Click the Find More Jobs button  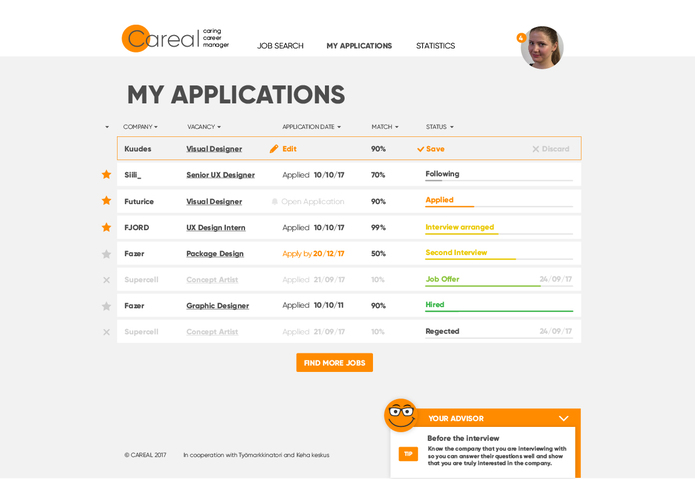coord(335,363)
